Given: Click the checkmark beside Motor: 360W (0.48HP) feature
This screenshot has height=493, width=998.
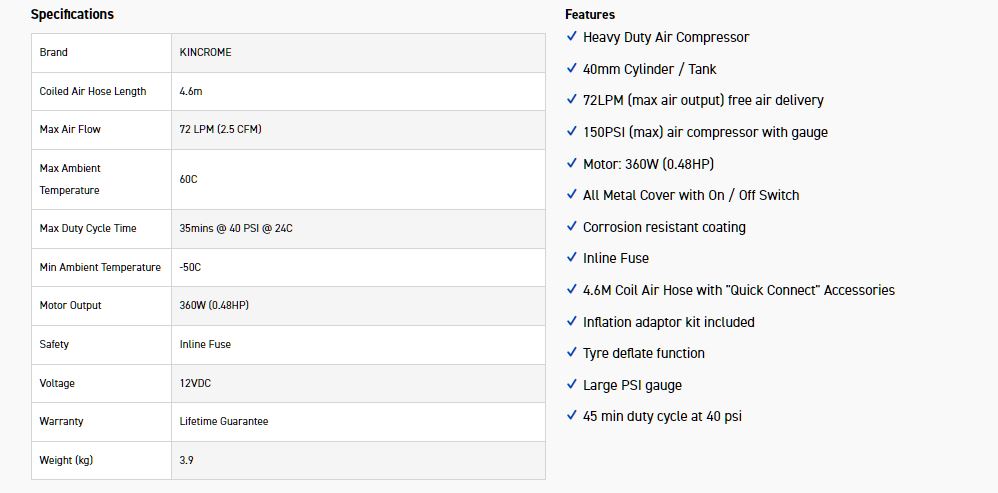Looking at the screenshot, I should coord(572,164).
